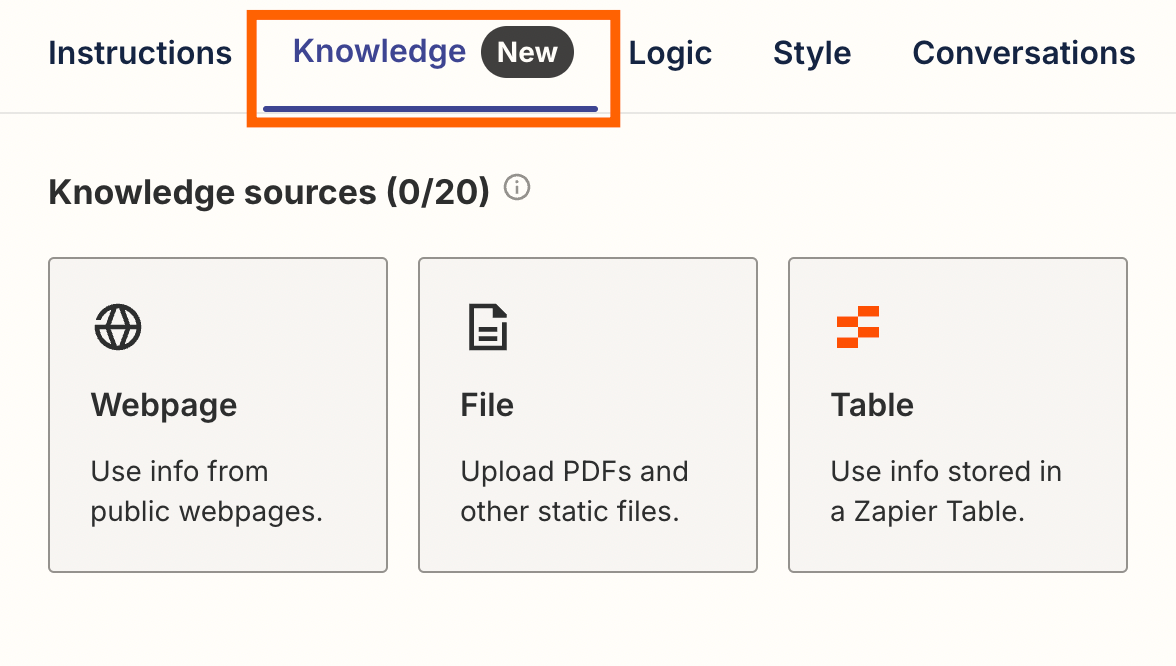
Task: Switch to the Logic tab
Action: (x=670, y=53)
